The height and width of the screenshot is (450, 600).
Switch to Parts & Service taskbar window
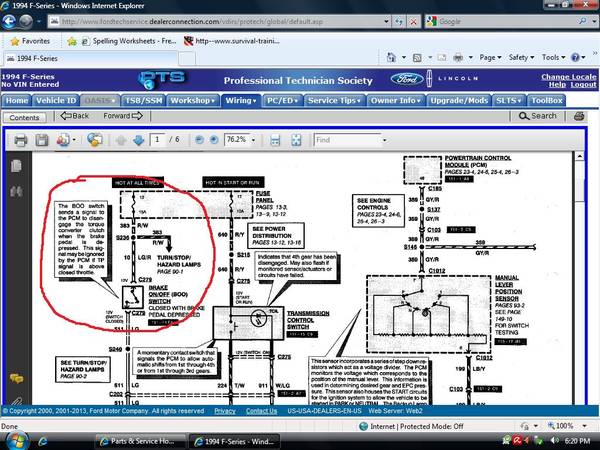pyautogui.click(x=138, y=441)
